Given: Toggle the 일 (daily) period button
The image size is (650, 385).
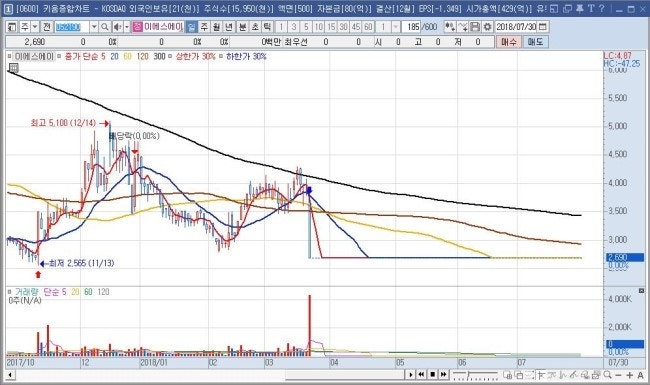Looking at the screenshot, I should 191,27.
